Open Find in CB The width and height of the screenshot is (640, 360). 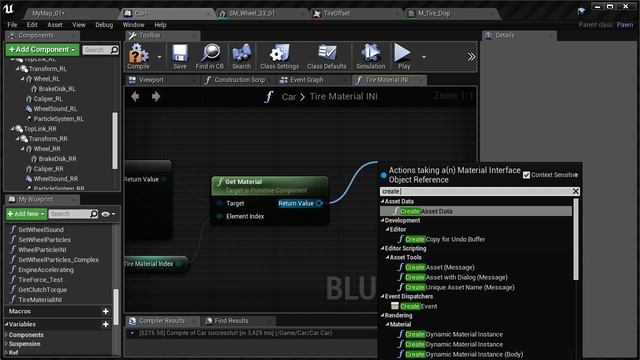(210, 56)
